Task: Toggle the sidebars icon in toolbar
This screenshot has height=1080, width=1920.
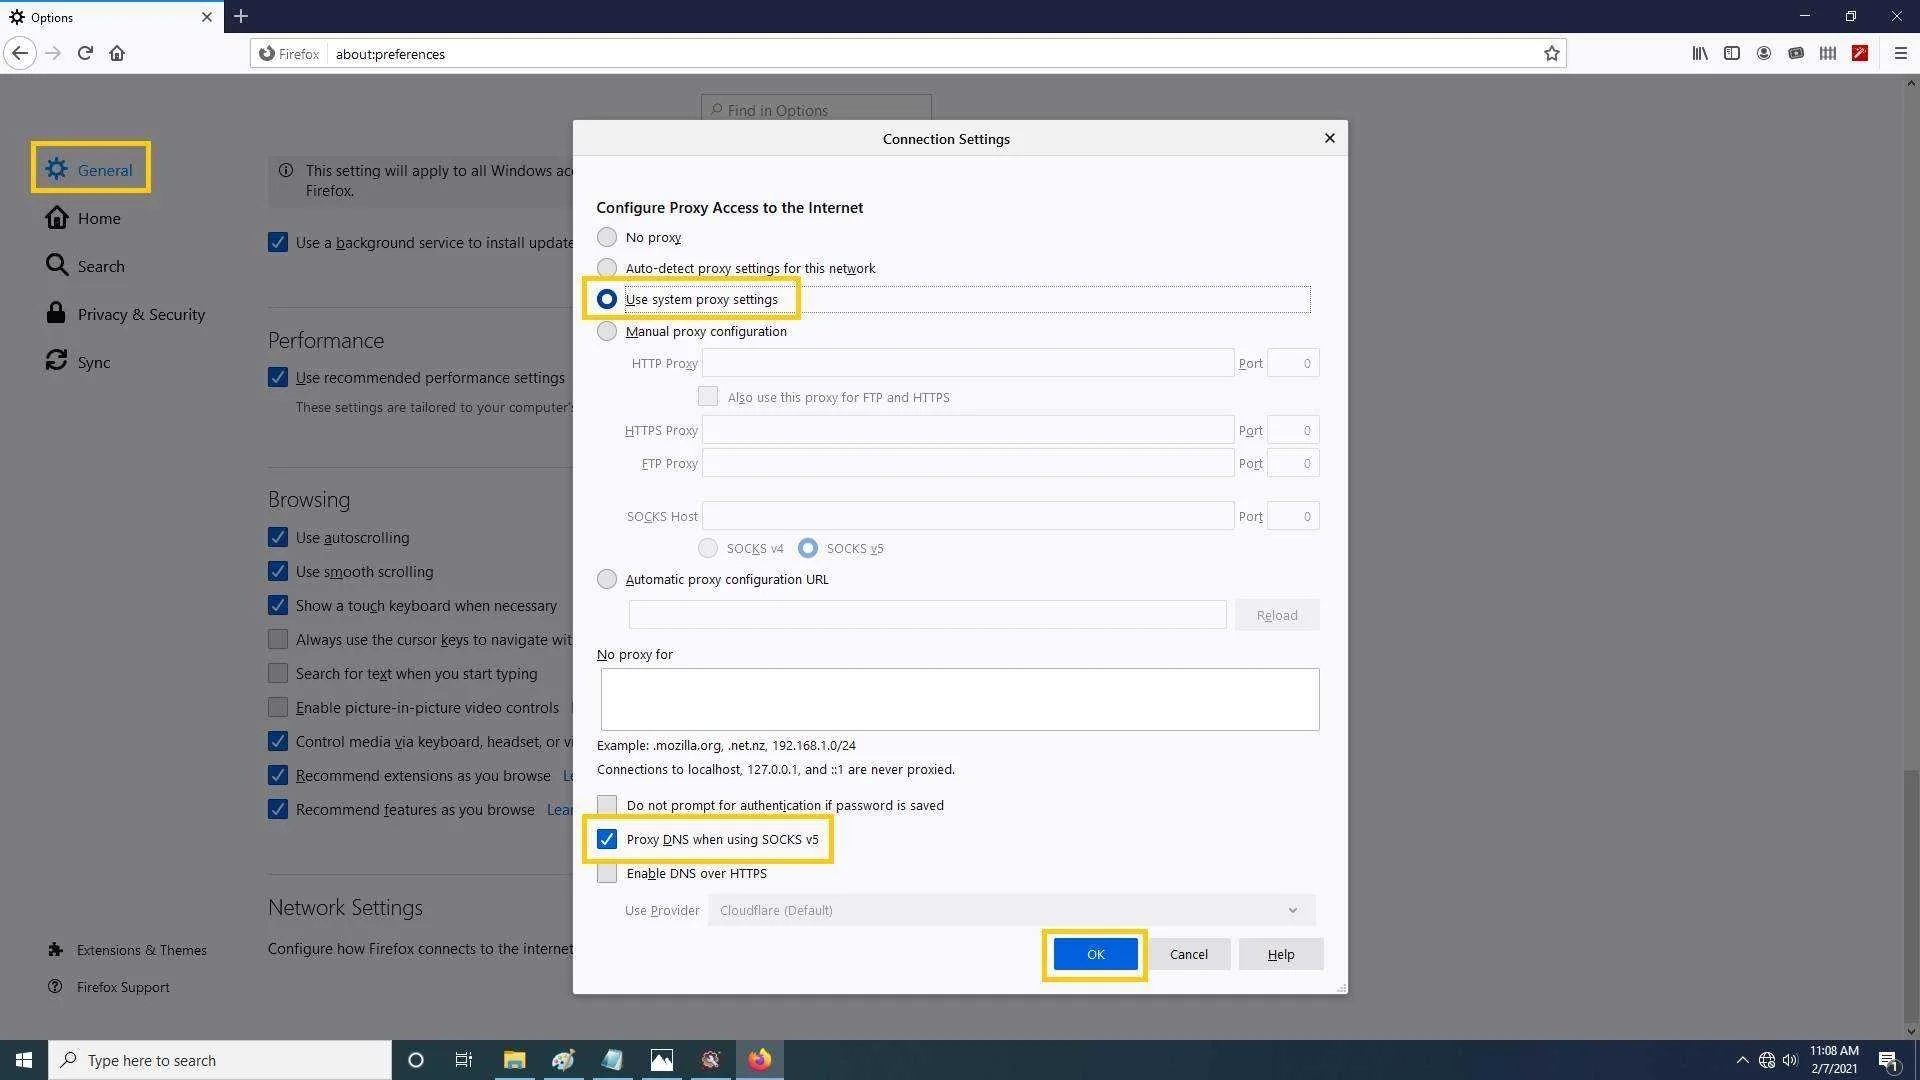Action: [x=1731, y=53]
